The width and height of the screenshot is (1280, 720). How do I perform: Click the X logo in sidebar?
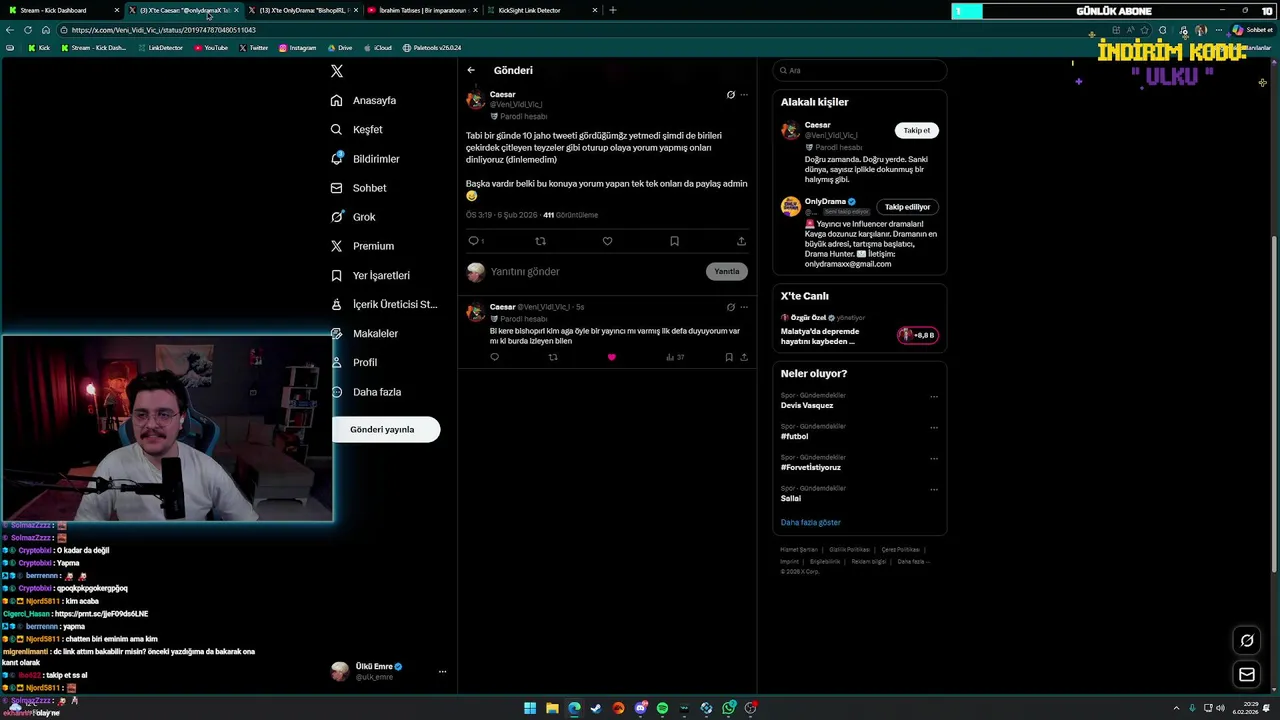337,71
